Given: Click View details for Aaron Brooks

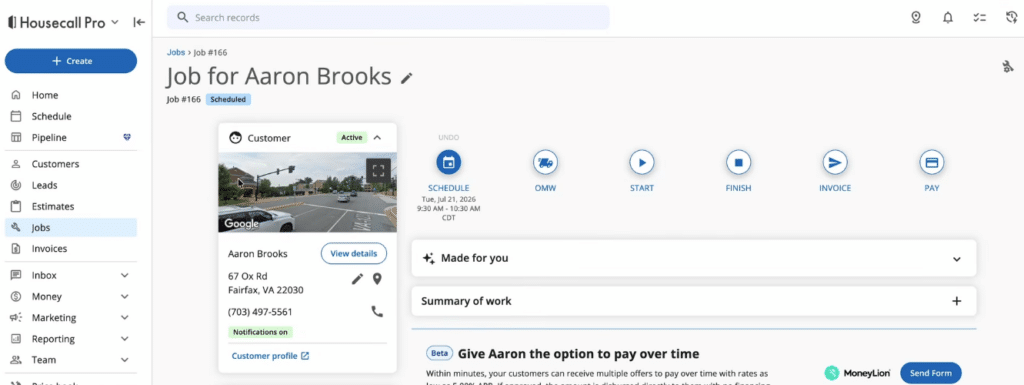Looking at the screenshot, I should click(x=353, y=254).
